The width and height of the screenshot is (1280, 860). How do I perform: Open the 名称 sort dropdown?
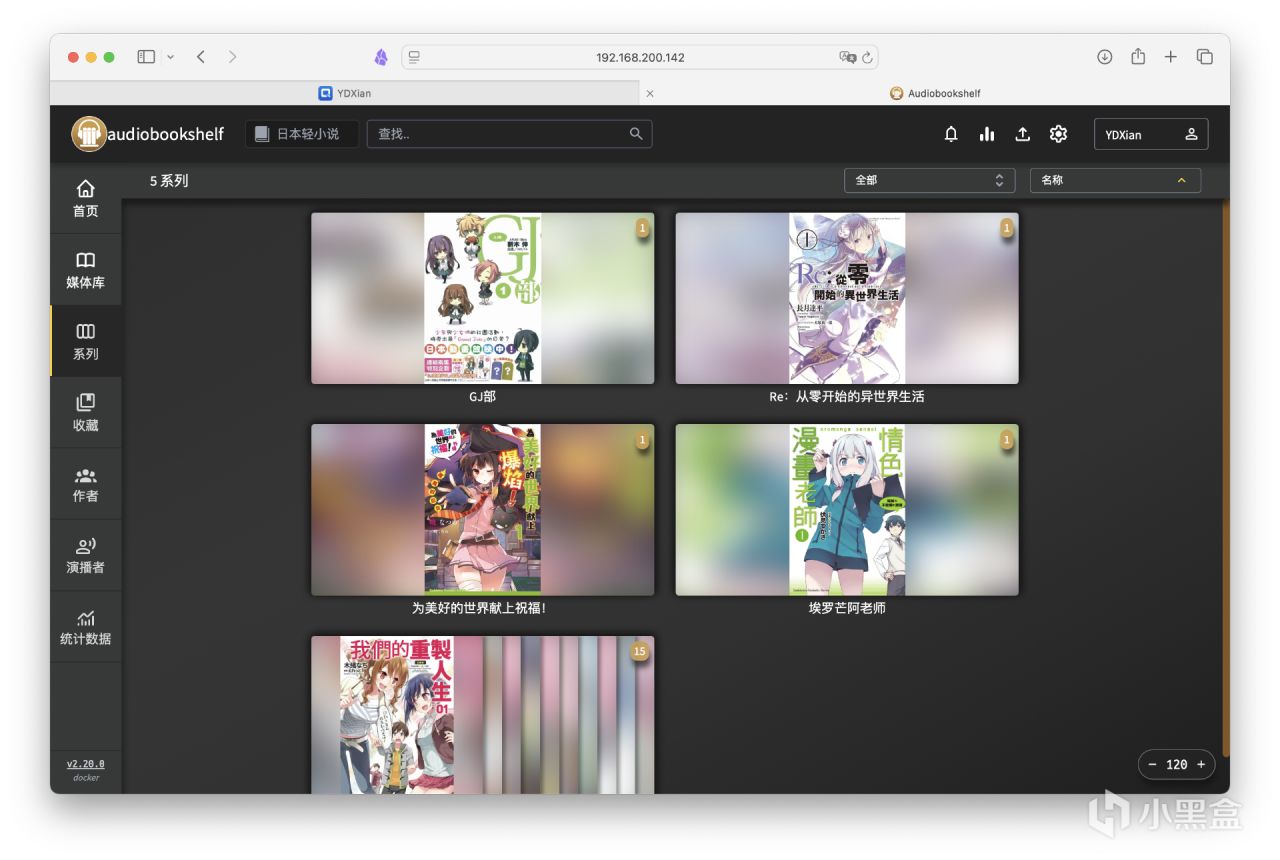click(1115, 180)
